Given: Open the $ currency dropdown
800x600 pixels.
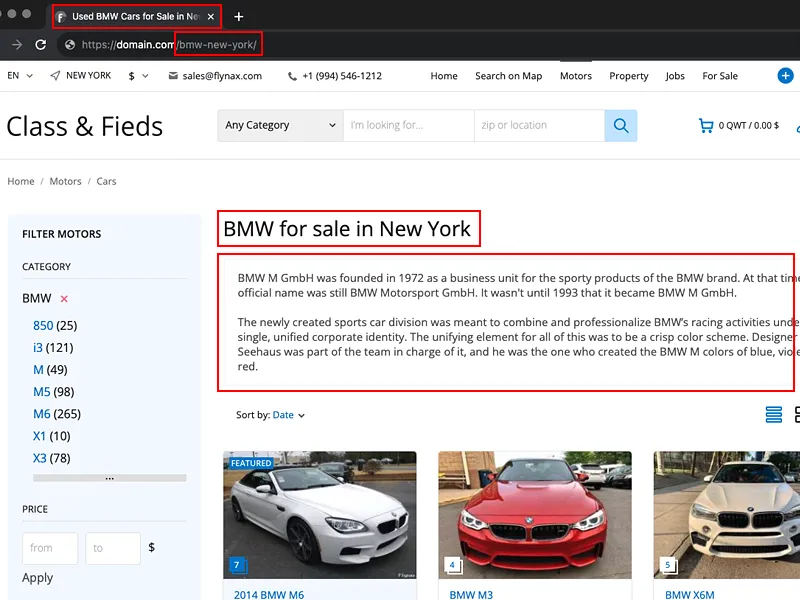Looking at the screenshot, I should point(138,76).
